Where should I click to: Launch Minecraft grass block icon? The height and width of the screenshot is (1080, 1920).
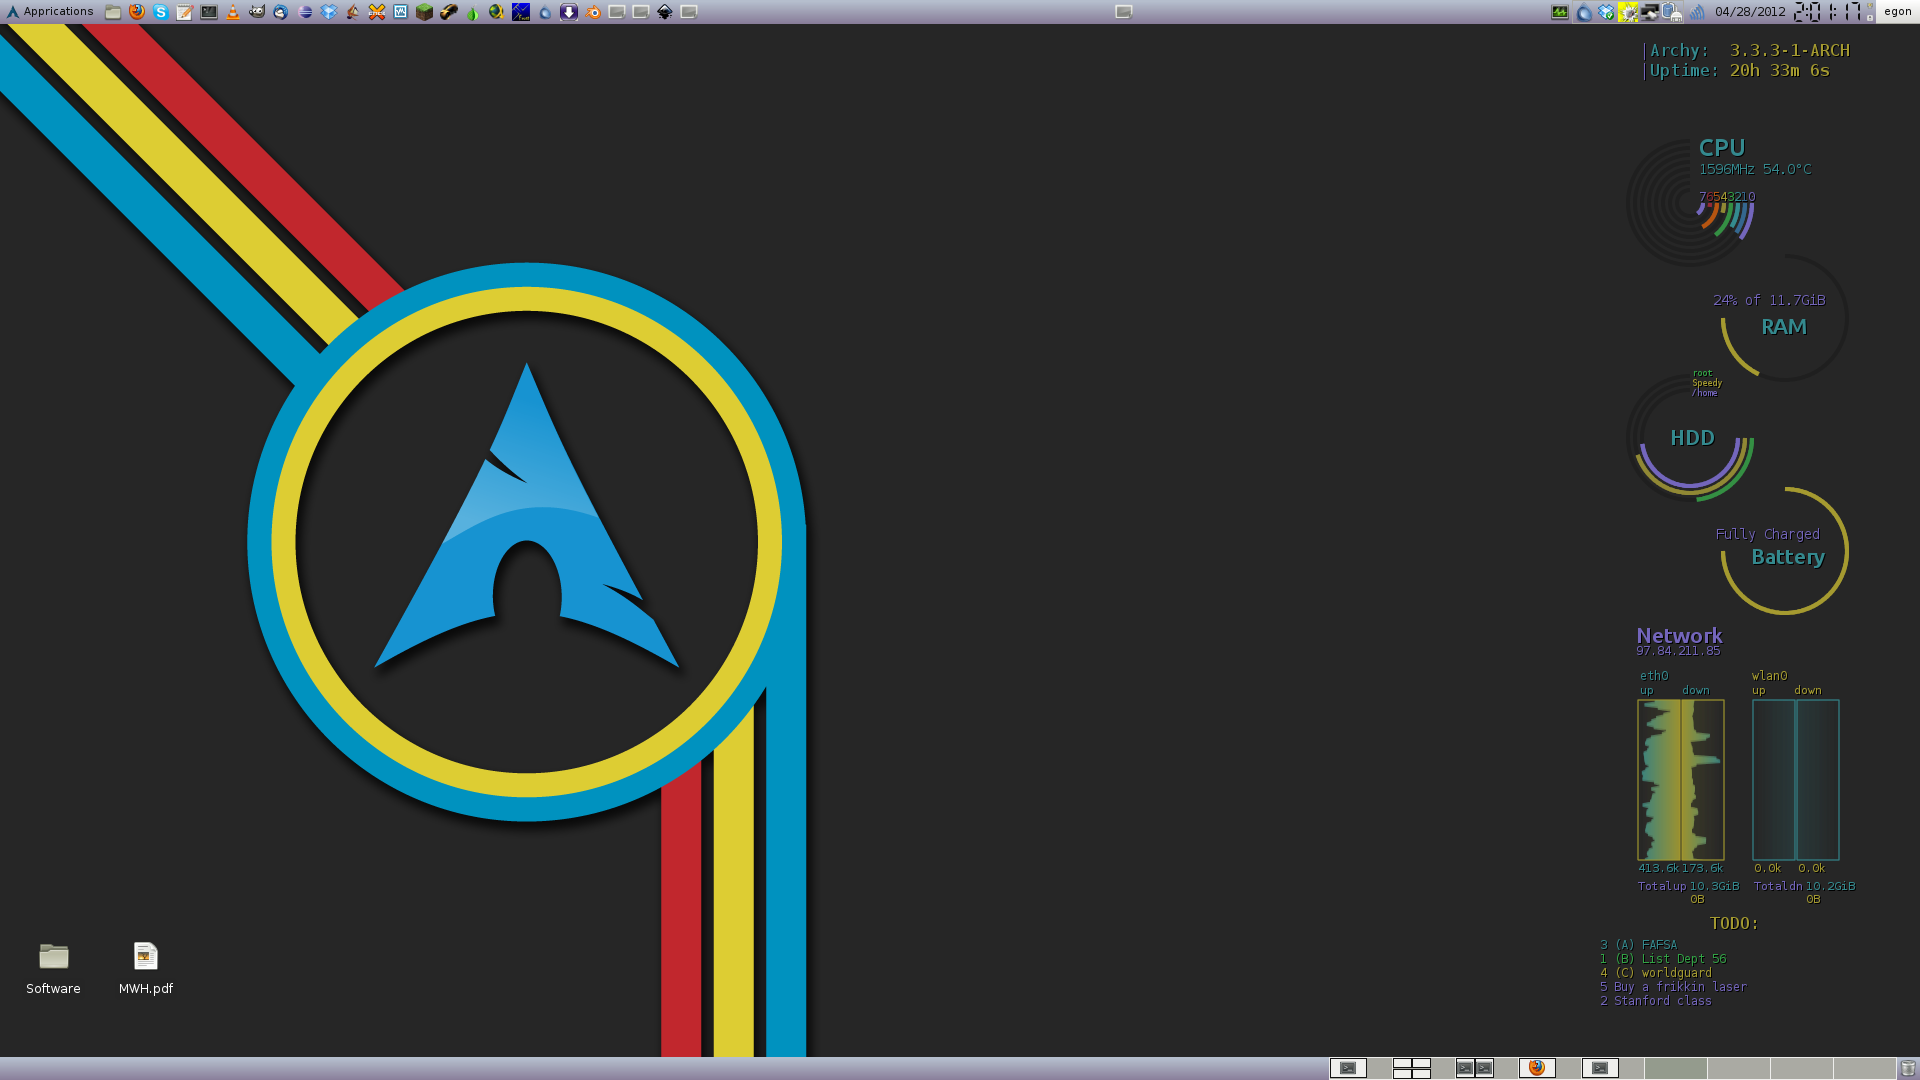[x=425, y=12]
